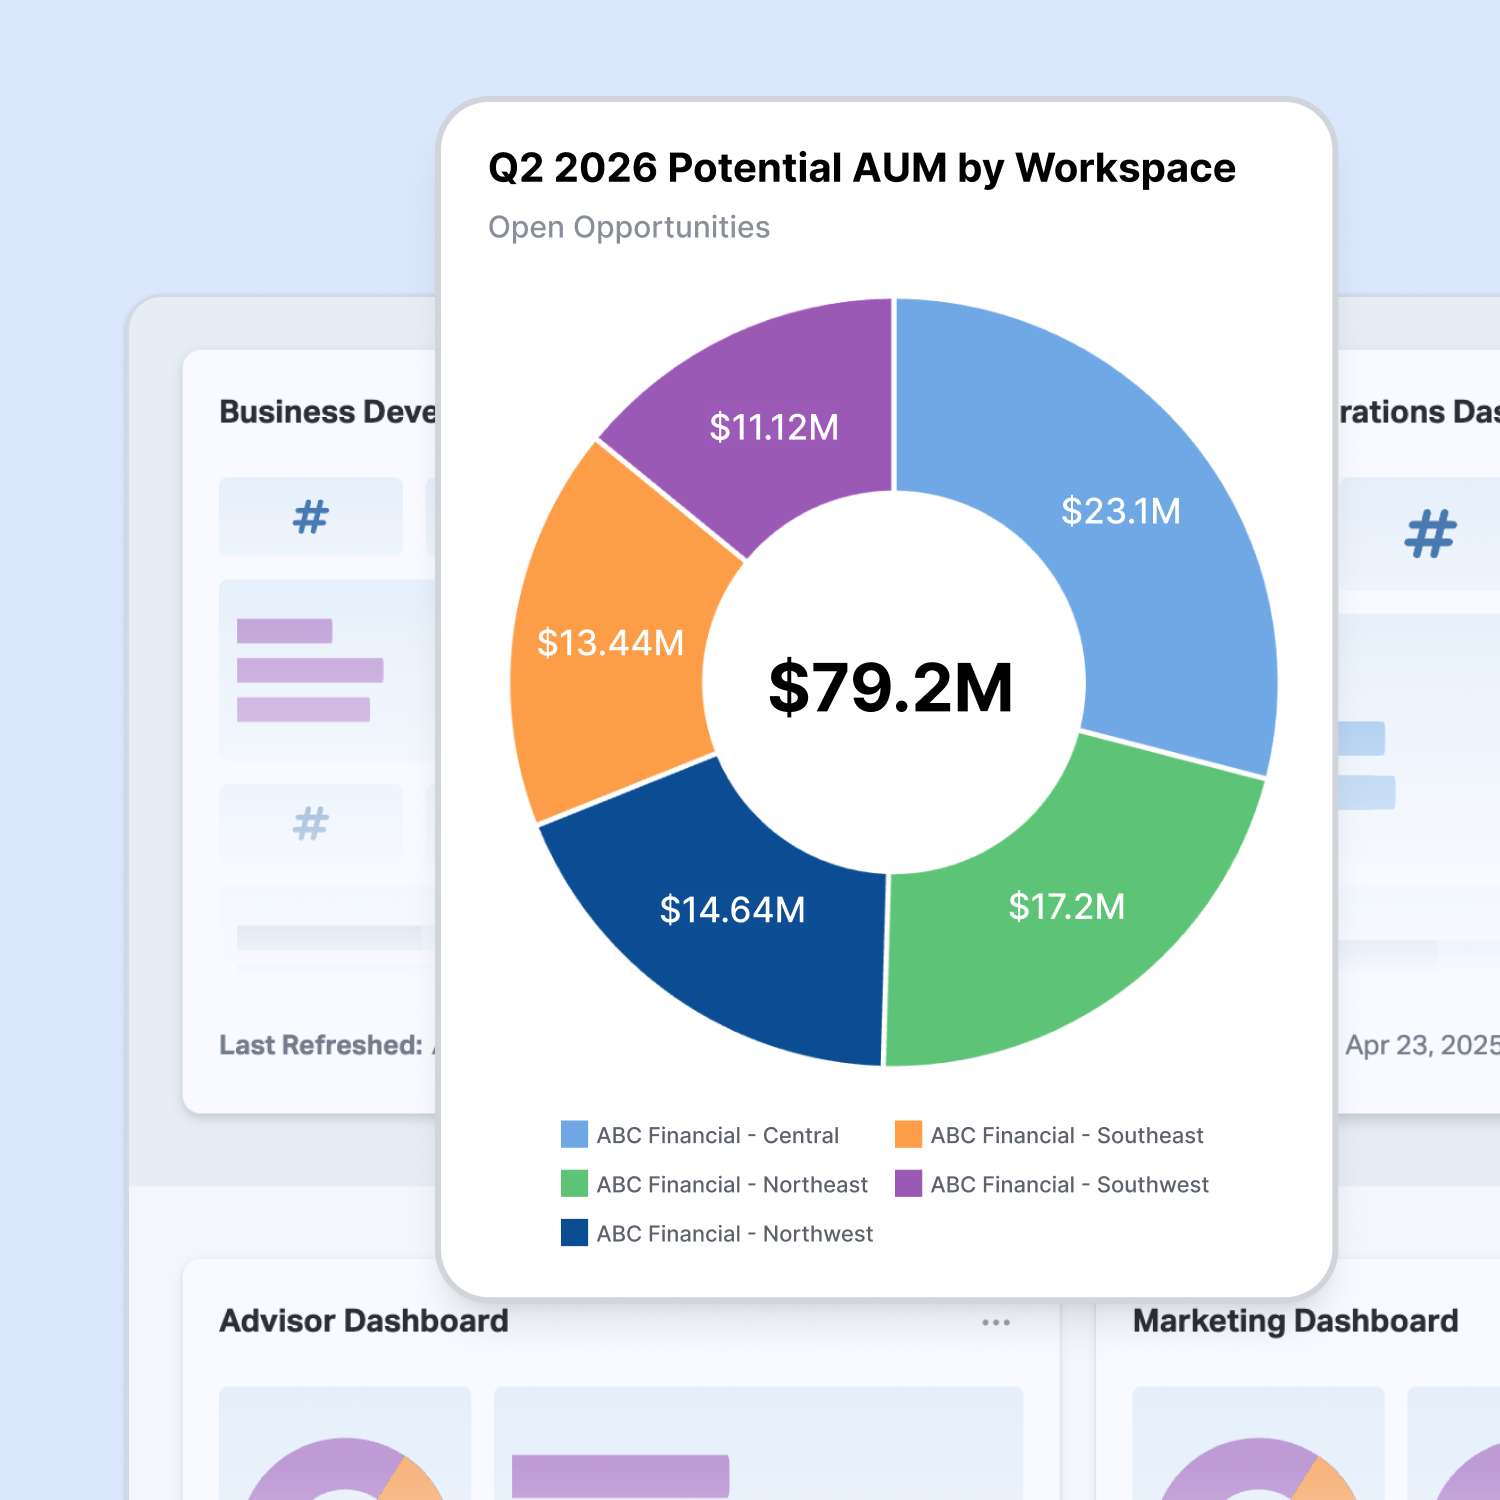Click the hash icon in Operations Dashboard
This screenshot has height=1500, width=1500.
point(1430,533)
